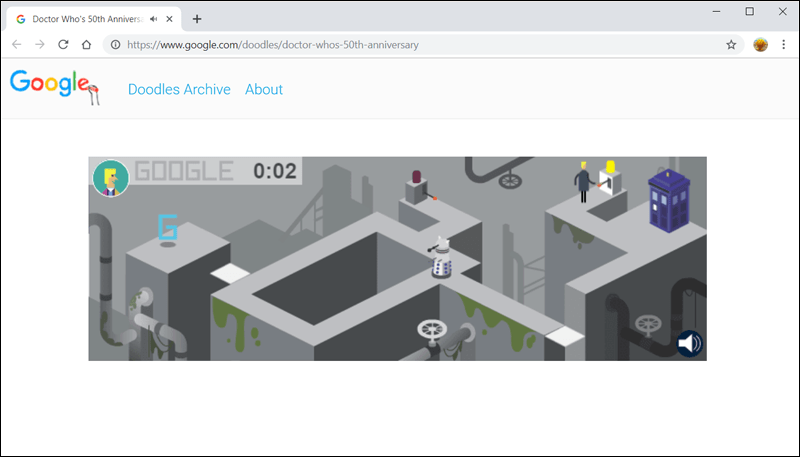View site information icon in address bar
Image resolution: width=800 pixels, height=457 pixels.
point(116,45)
